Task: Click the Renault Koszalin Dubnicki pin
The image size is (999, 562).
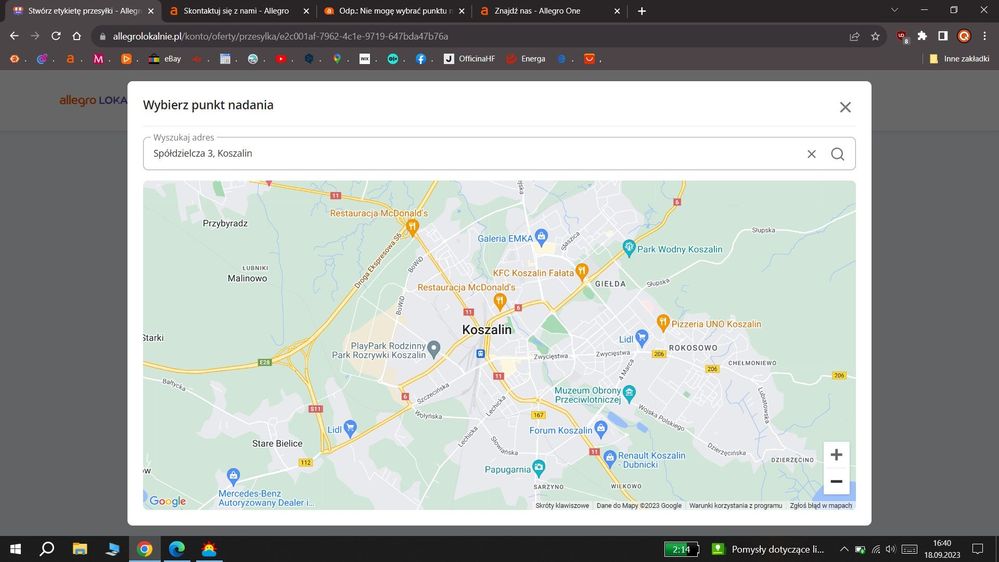Action: point(609,457)
